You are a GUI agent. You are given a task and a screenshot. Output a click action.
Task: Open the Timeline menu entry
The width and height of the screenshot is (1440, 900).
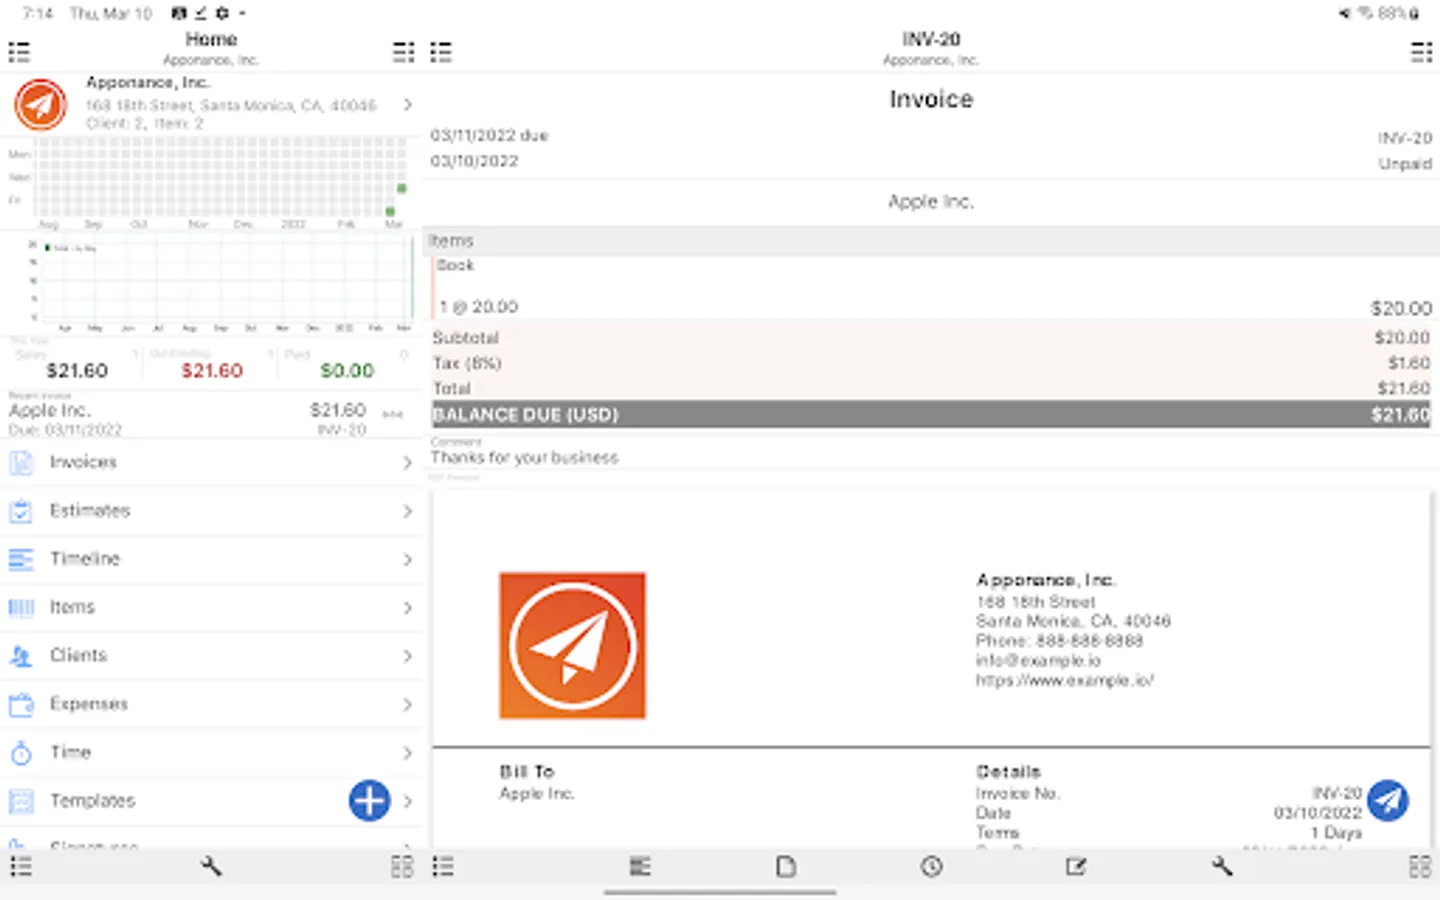211,559
